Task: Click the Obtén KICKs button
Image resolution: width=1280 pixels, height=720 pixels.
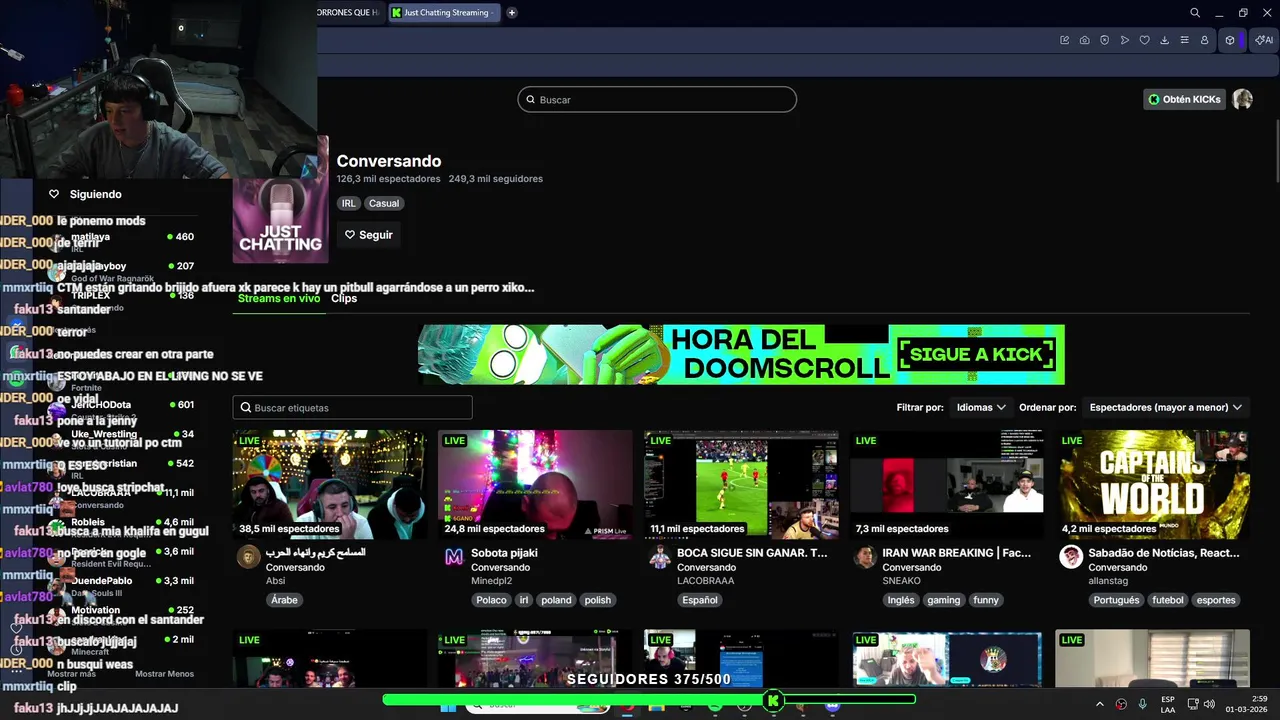Action: point(1184,99)
